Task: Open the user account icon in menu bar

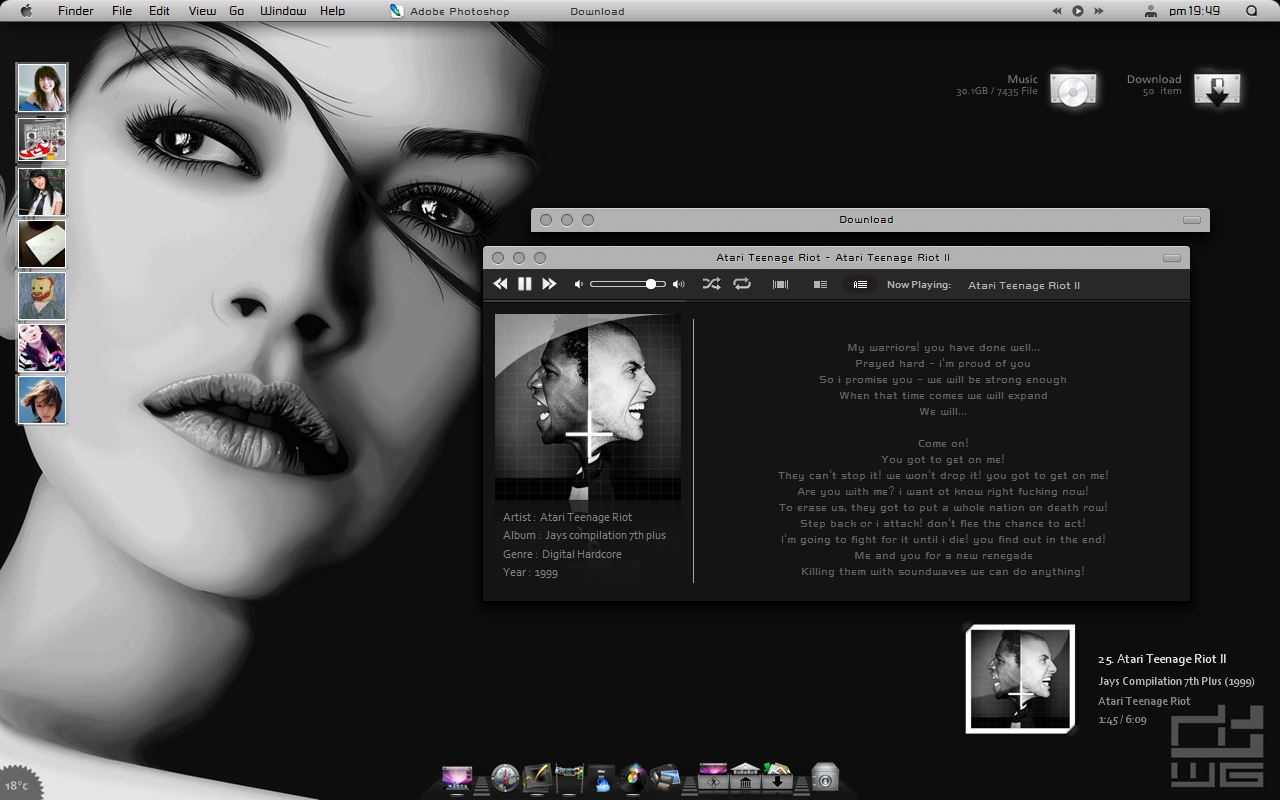Action: pos(1151,11)
